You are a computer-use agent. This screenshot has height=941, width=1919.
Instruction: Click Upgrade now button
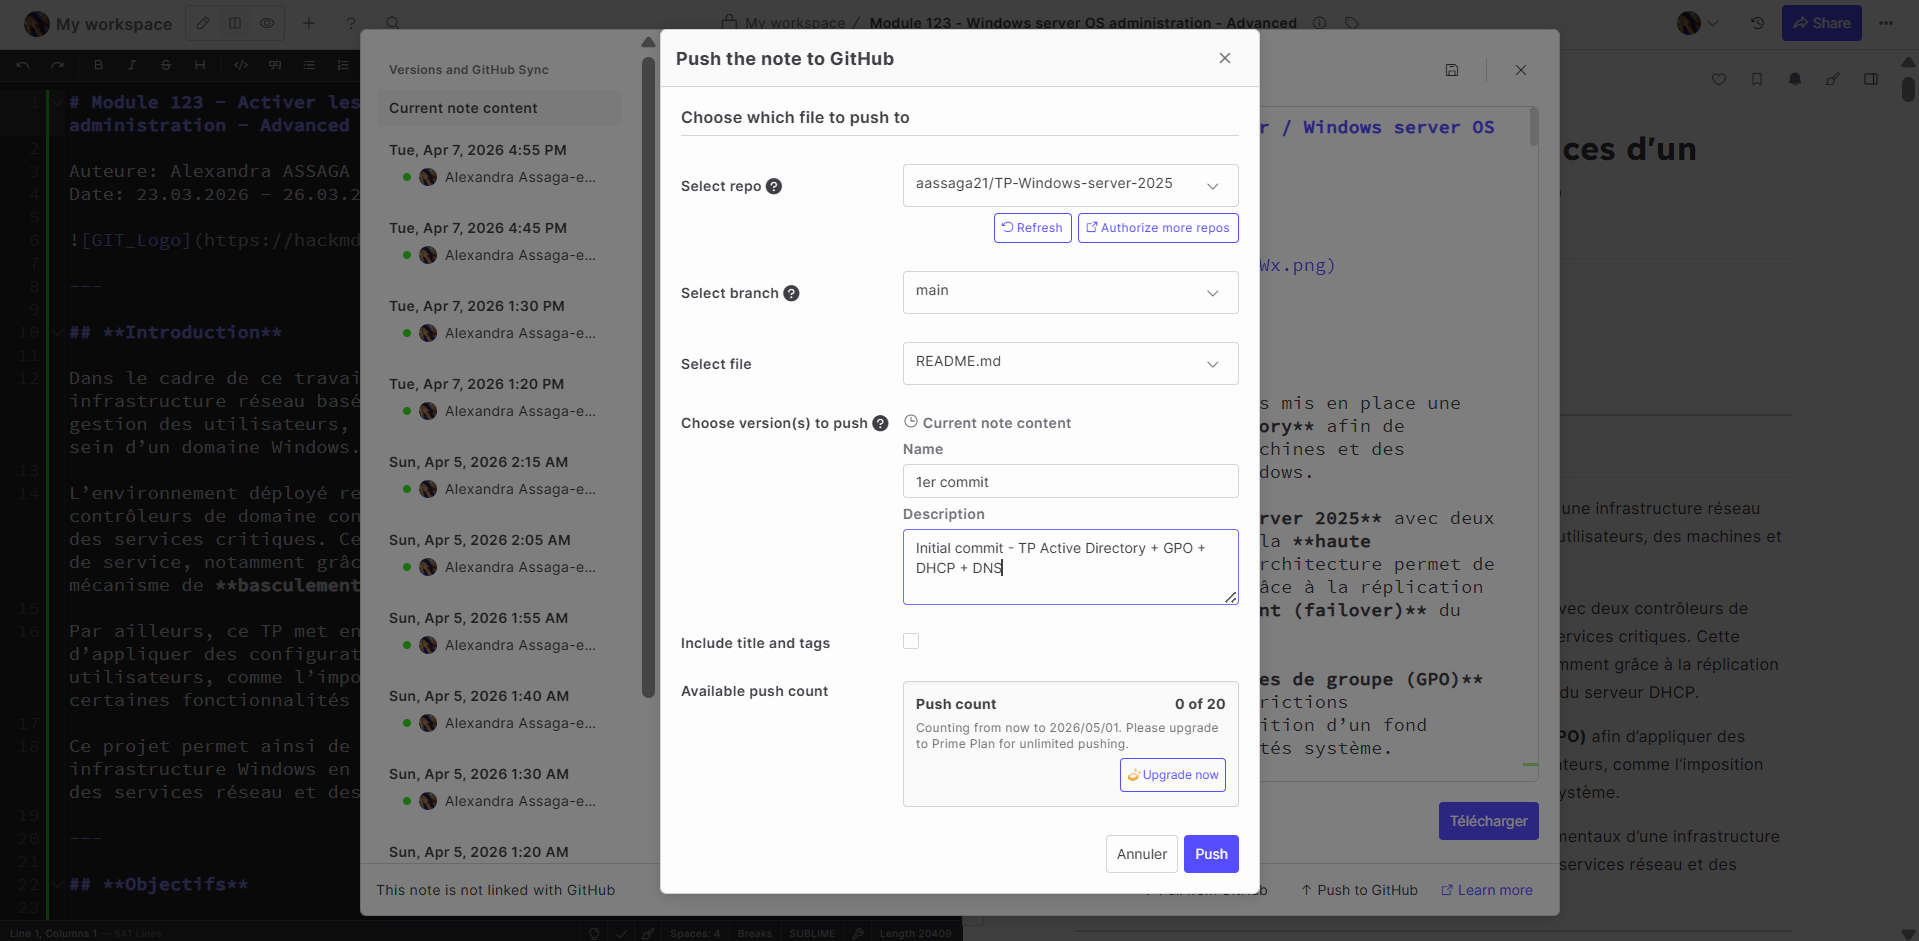pos(1173,775)
